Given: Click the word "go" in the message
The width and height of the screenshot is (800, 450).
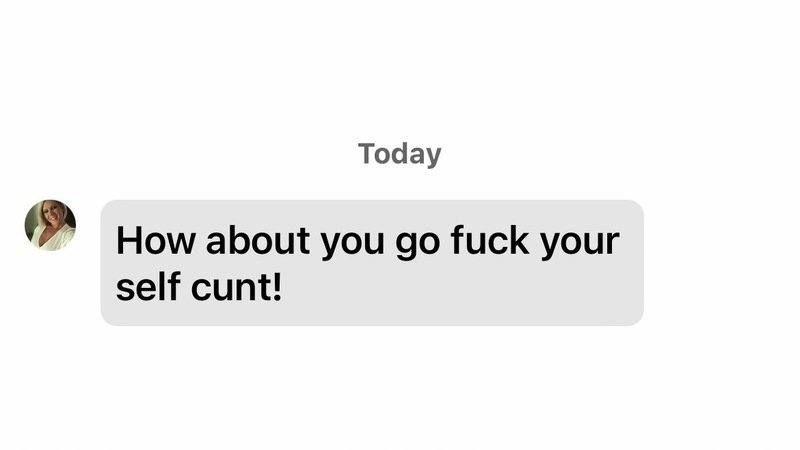Looking at the screenshot, I should pyautogui.click(x=417, y=242).
